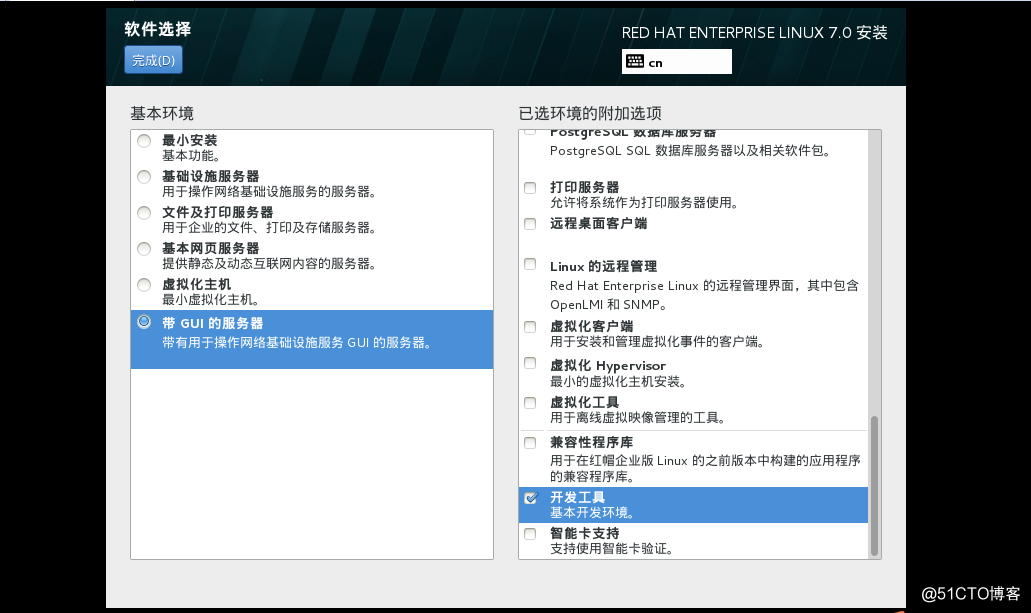Viewport: 1031px width, 613px height.
Task: Click the 用于离线虚拟映像管理的工具 description
Action: tap(637, 418)
